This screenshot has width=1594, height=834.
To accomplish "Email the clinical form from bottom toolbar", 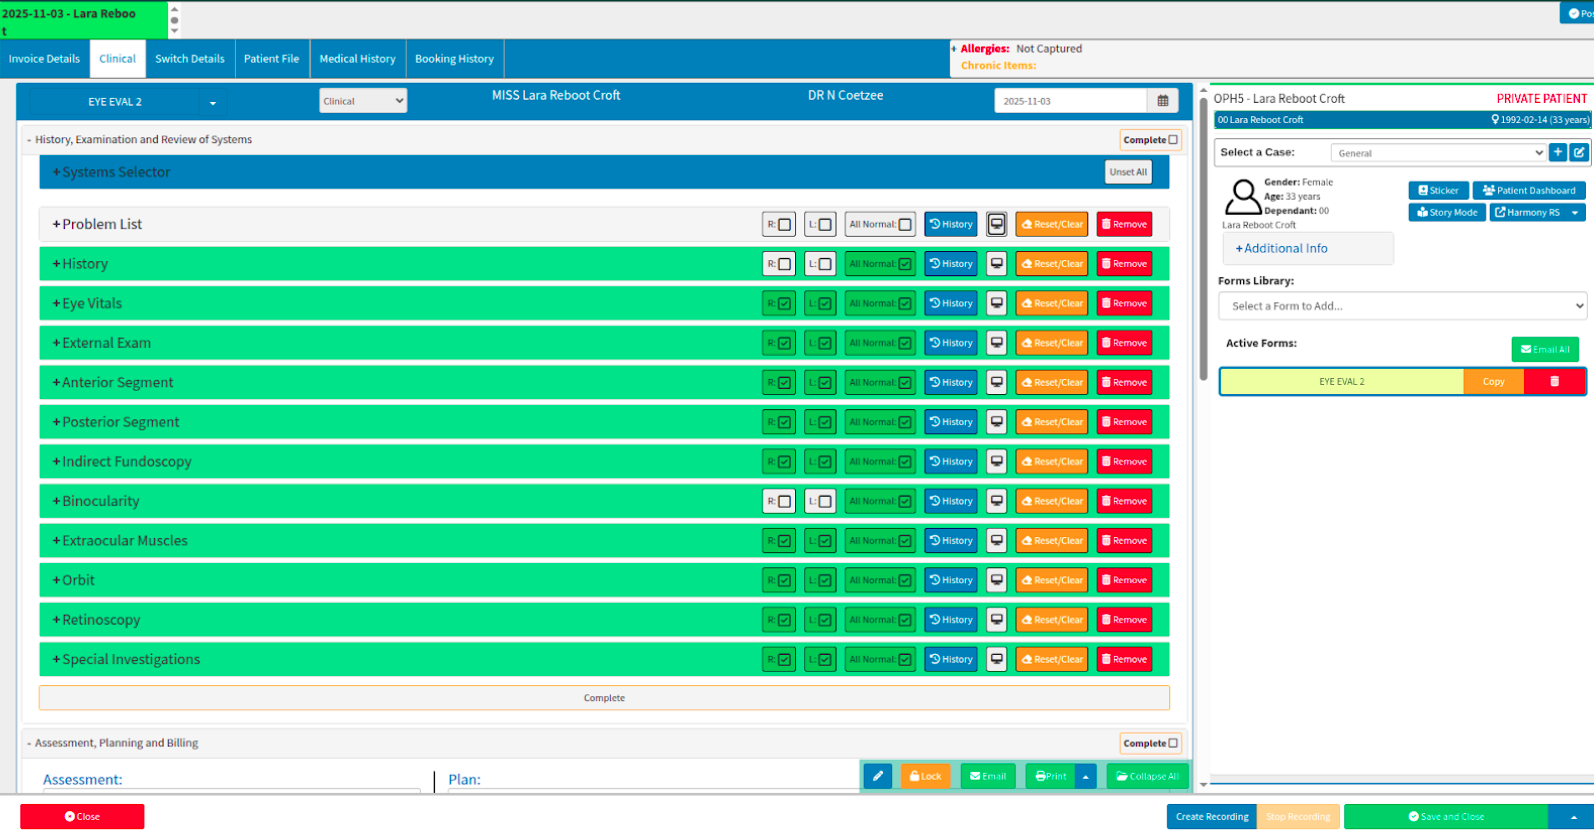I will point(988,776).
